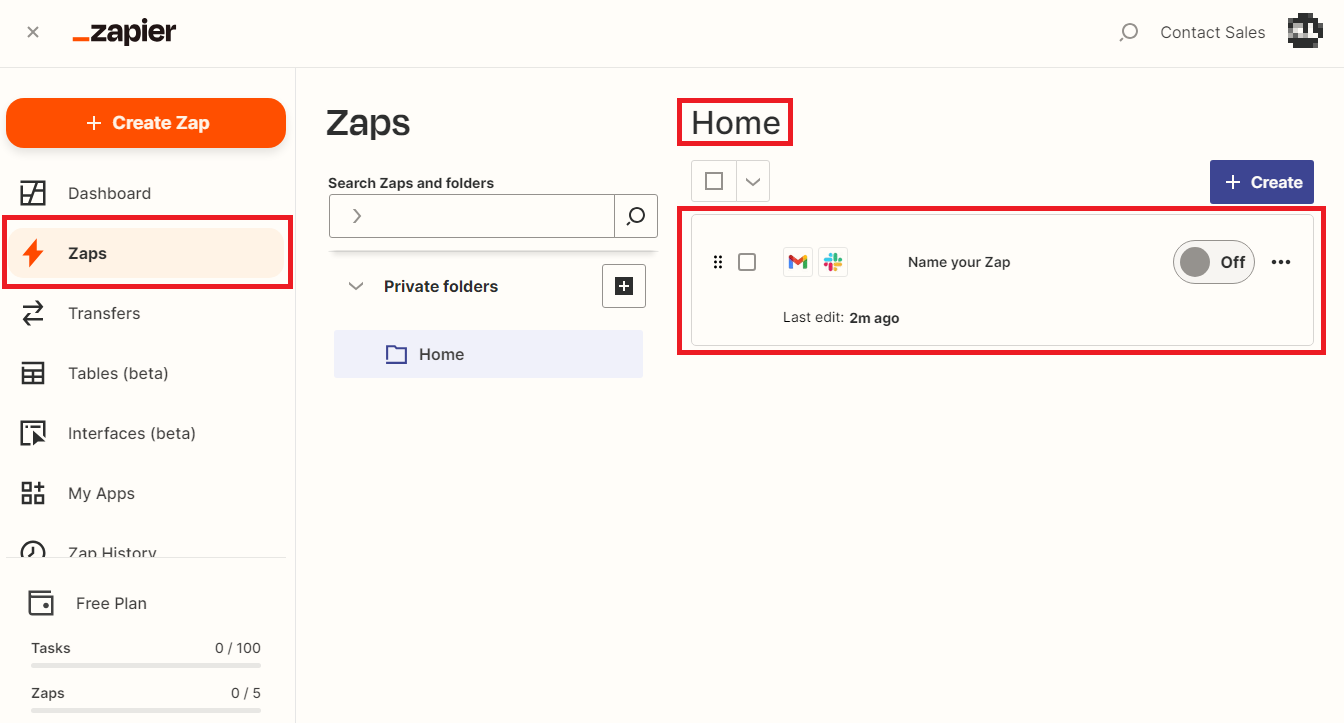Click the Private folders label
This screenshot has height=723, width=1344.
click(x=441, y=286)
